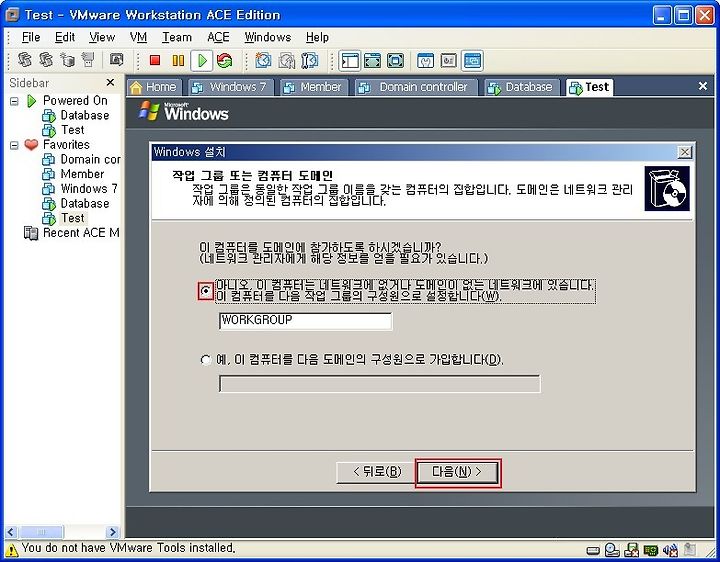Close the Sidebar with its X
The image size is (720, 562).
coord(110,83)
